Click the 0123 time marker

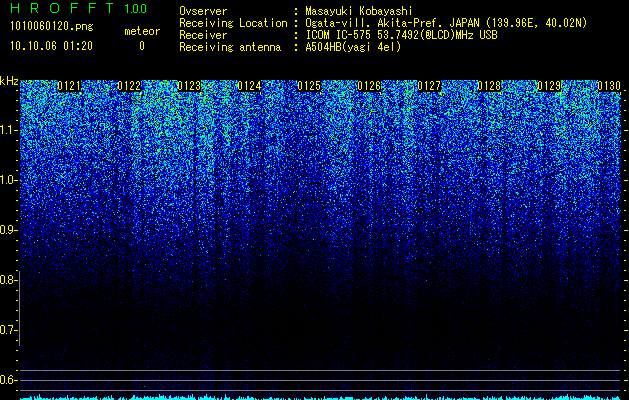189,86
